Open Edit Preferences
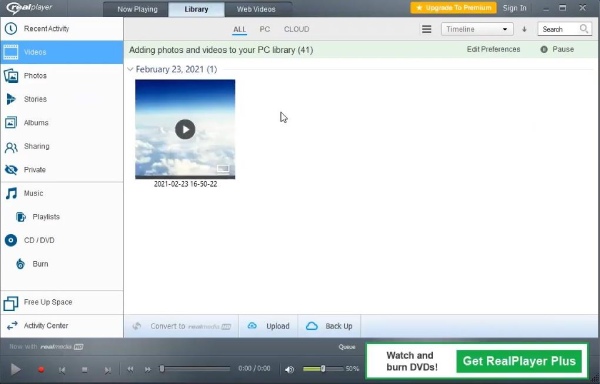This screenshot has height=384, width=600. click(493, 49)
